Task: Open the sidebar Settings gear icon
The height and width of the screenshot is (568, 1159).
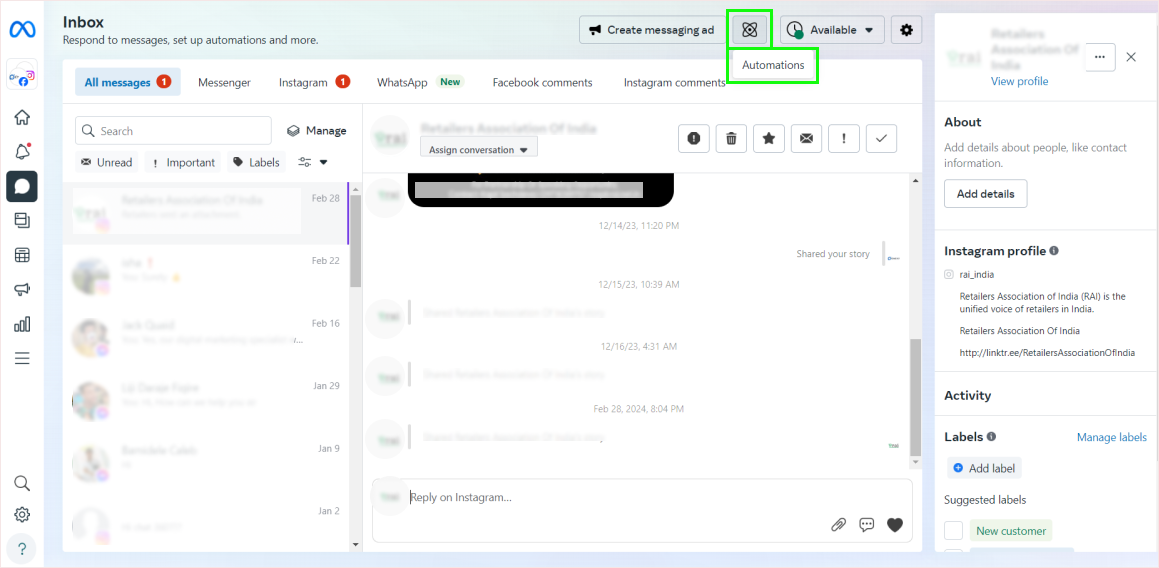Action: coord(22,514)
